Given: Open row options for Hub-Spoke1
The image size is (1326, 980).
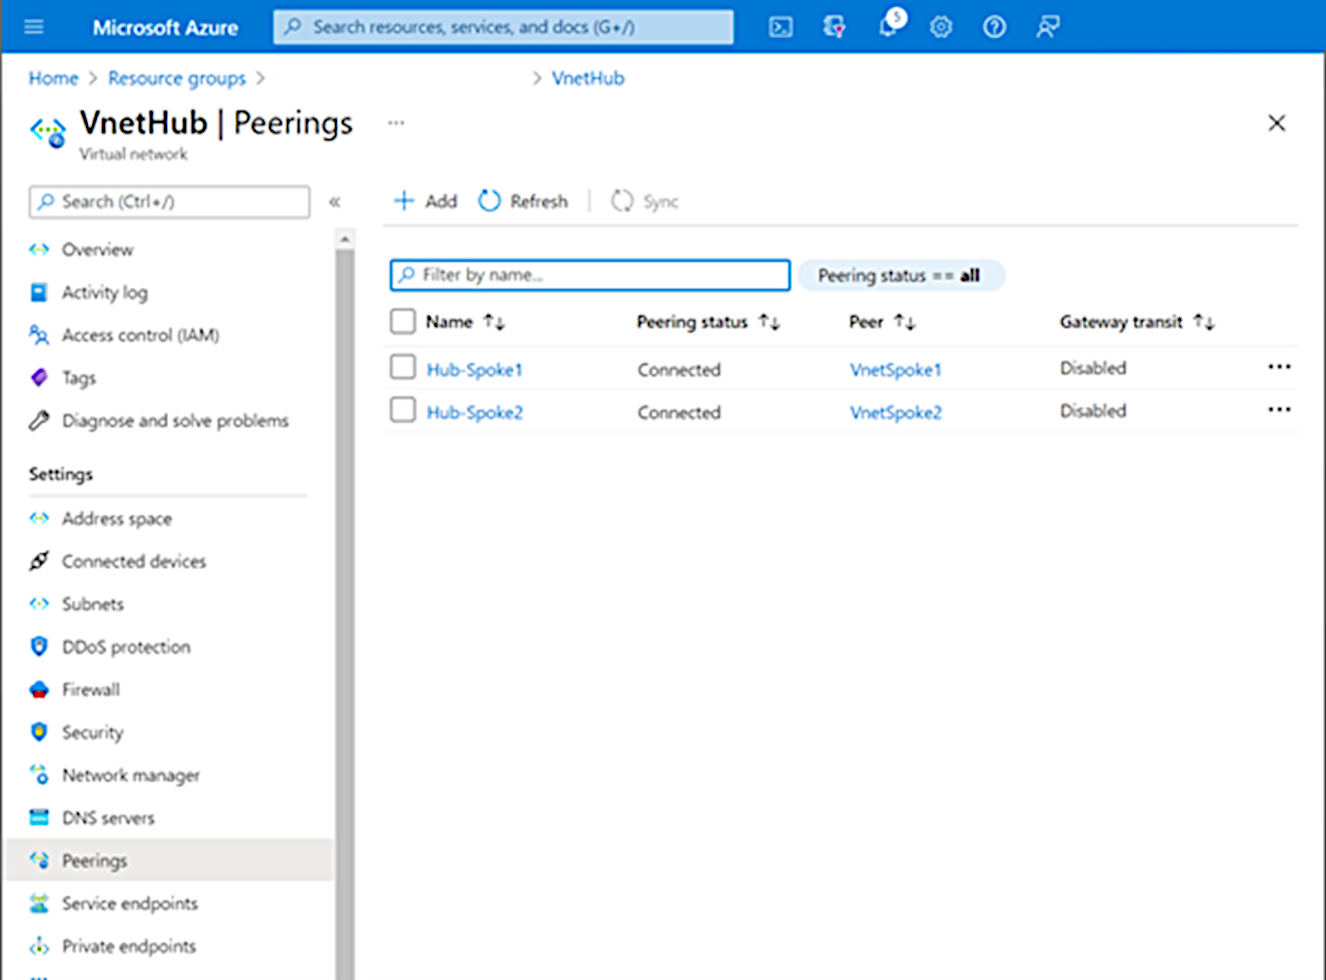Looking at the screenshot, I should click(x=1279, y=367).
